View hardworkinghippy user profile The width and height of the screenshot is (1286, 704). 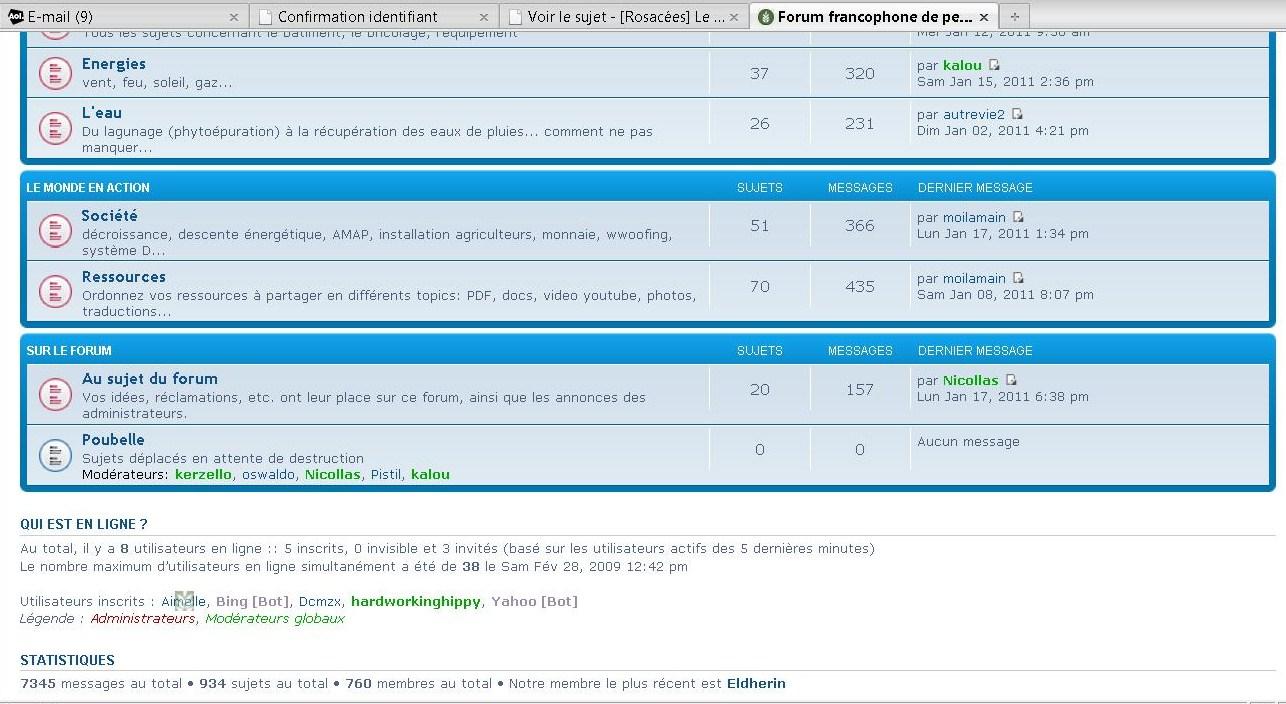point(415,601)
